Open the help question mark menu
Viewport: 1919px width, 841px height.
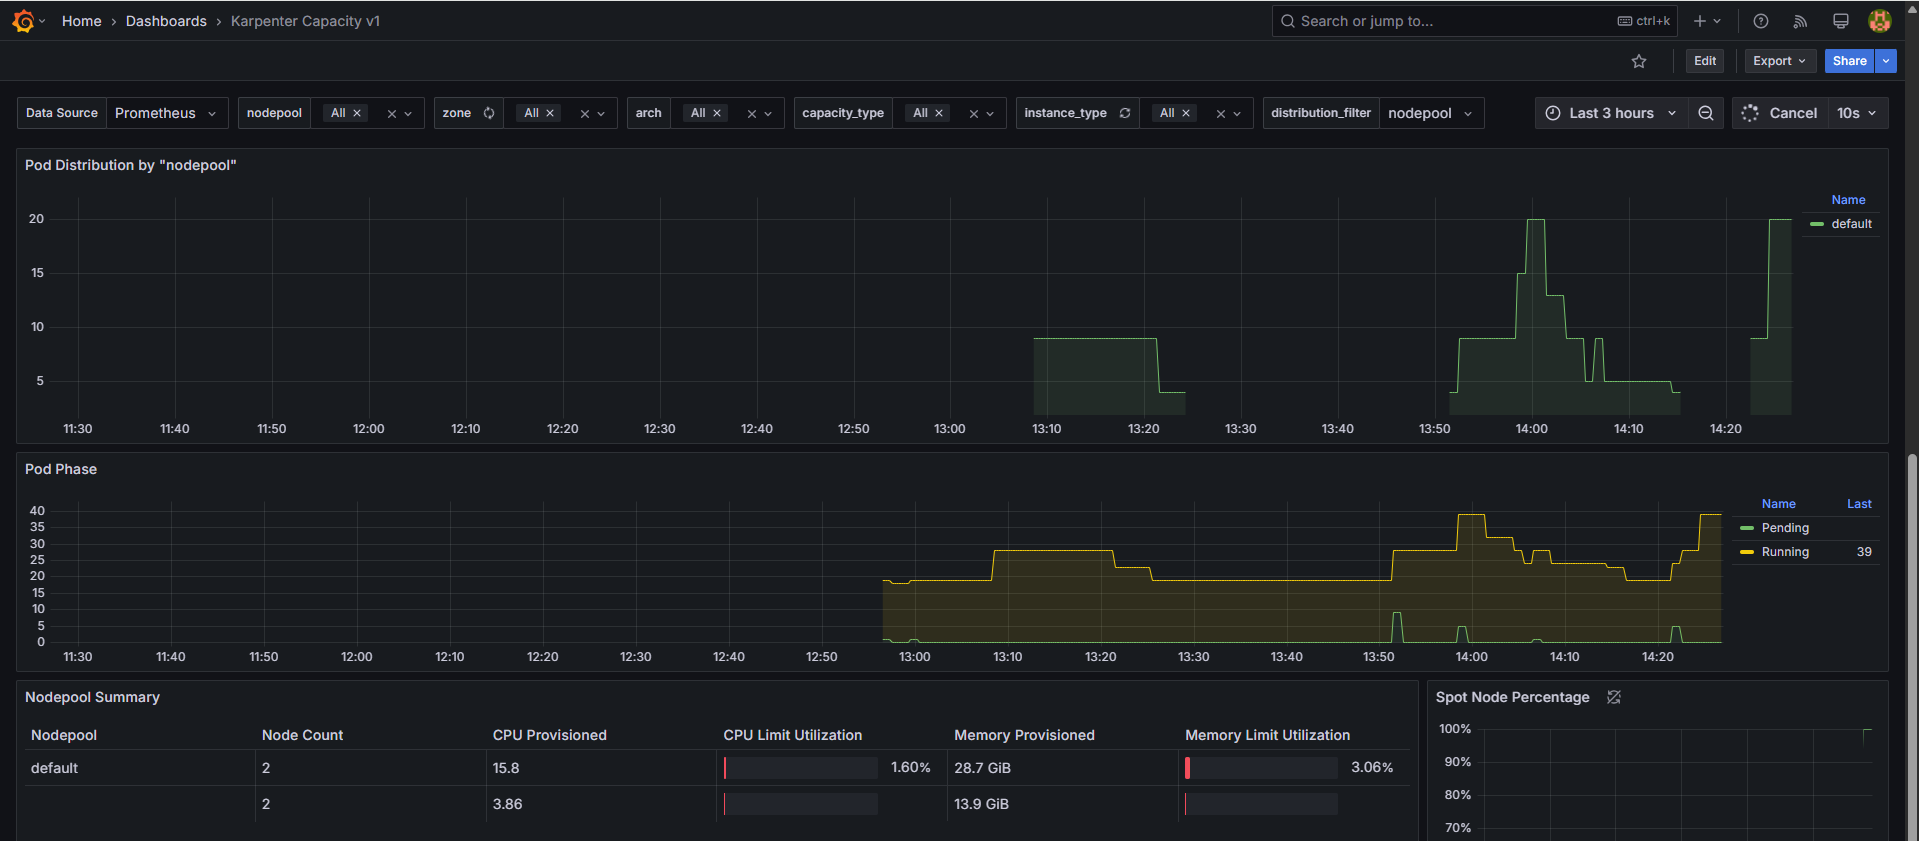click(x=1761, y=21)
